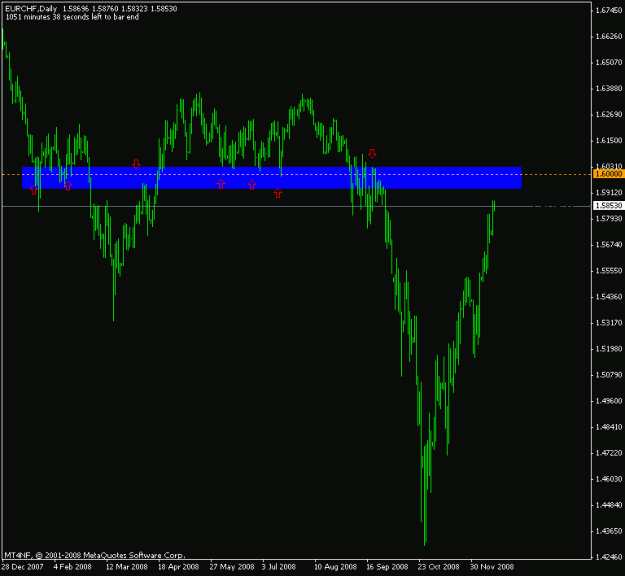Click the 1.56740 price axis label
This screenshot has width=625, height=576.
(609, 245)
